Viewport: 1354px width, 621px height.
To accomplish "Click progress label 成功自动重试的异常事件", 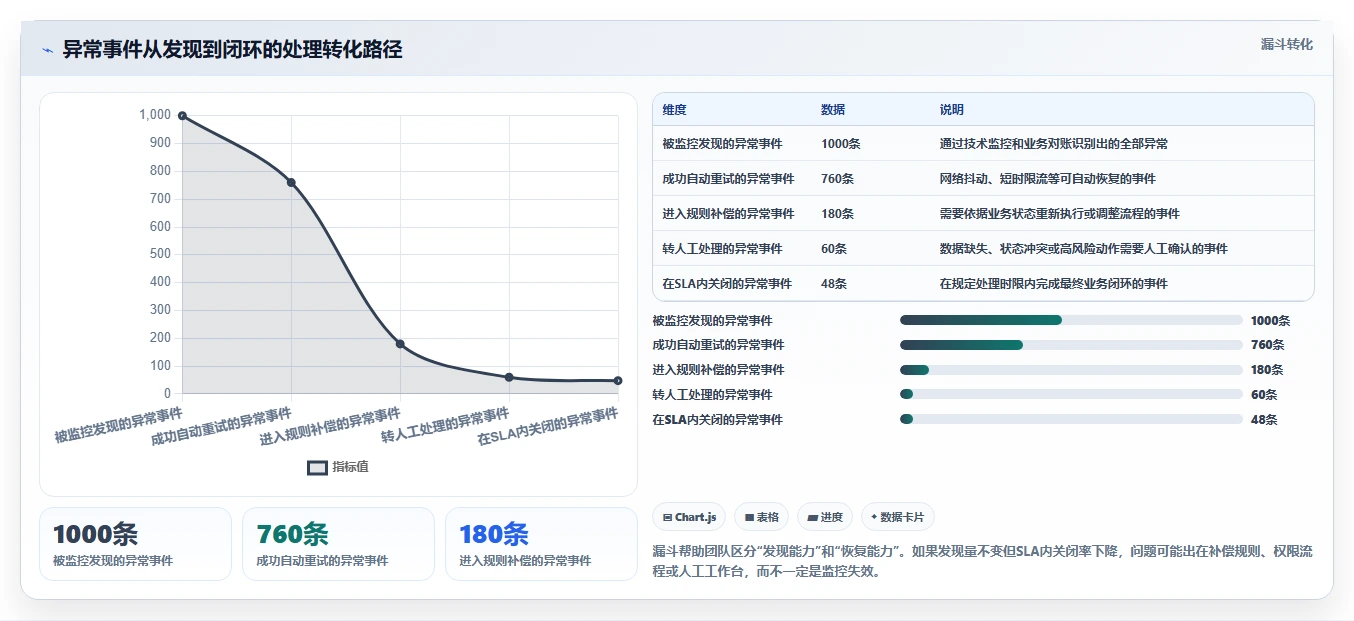I will pyautogui.click(x=718, y=345).
